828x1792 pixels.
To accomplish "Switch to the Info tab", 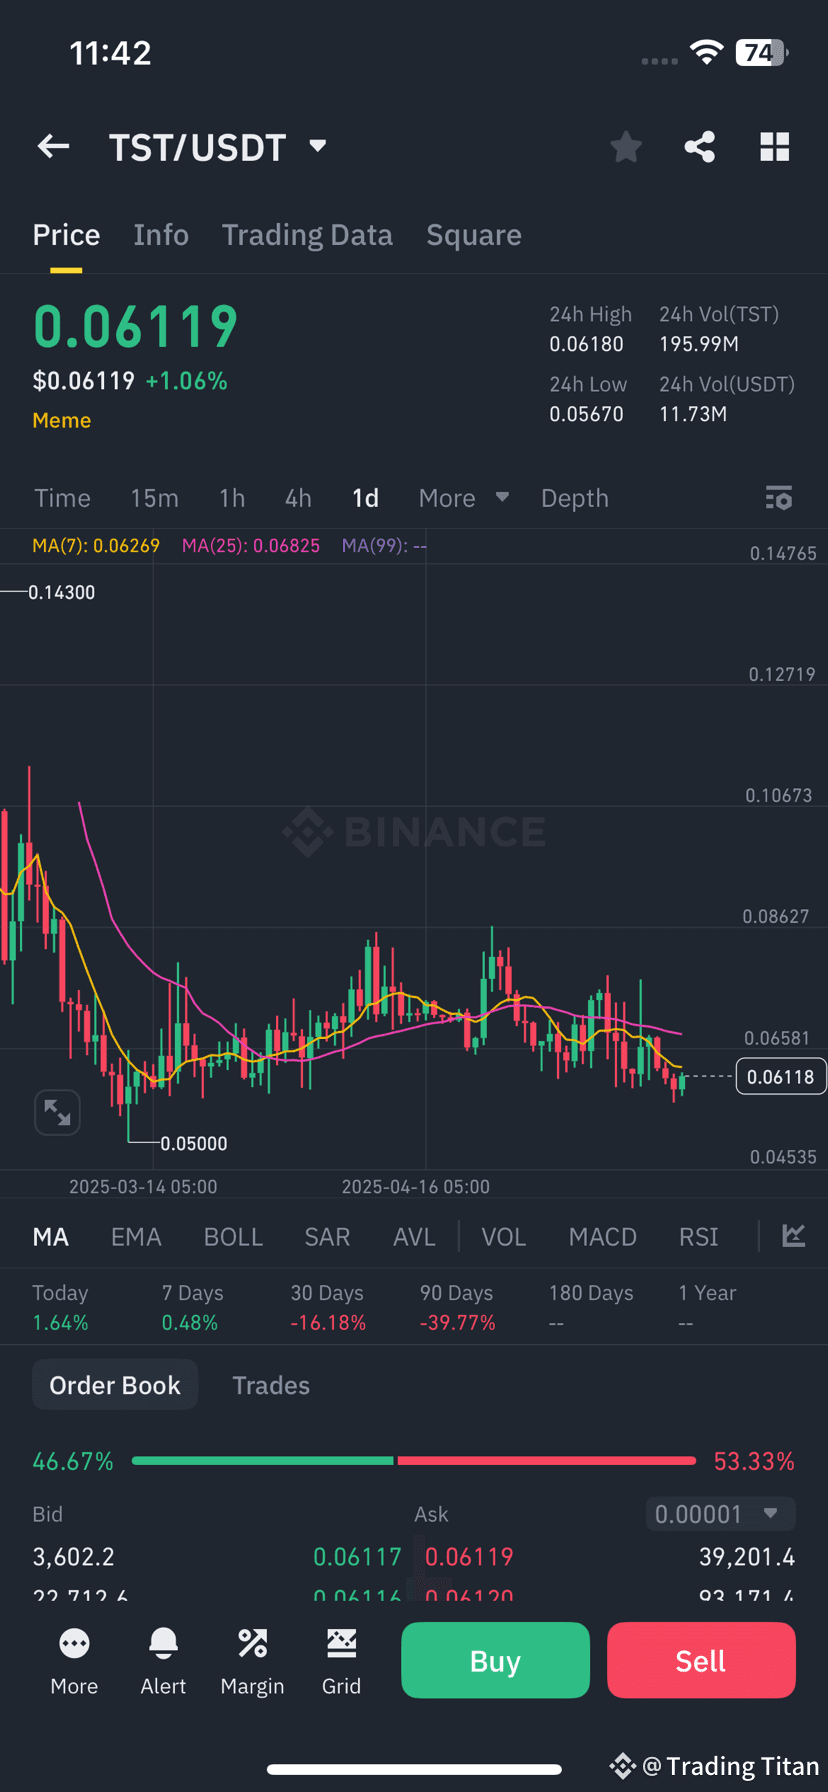I will tap(161, 235).
